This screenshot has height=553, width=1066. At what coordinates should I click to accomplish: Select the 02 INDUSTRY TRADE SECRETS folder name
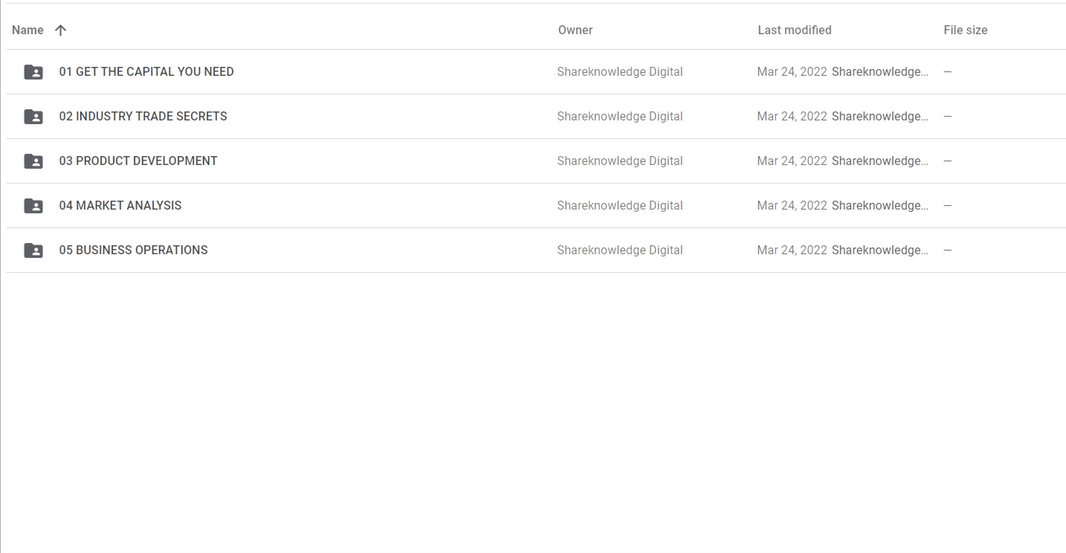[143, 116]
